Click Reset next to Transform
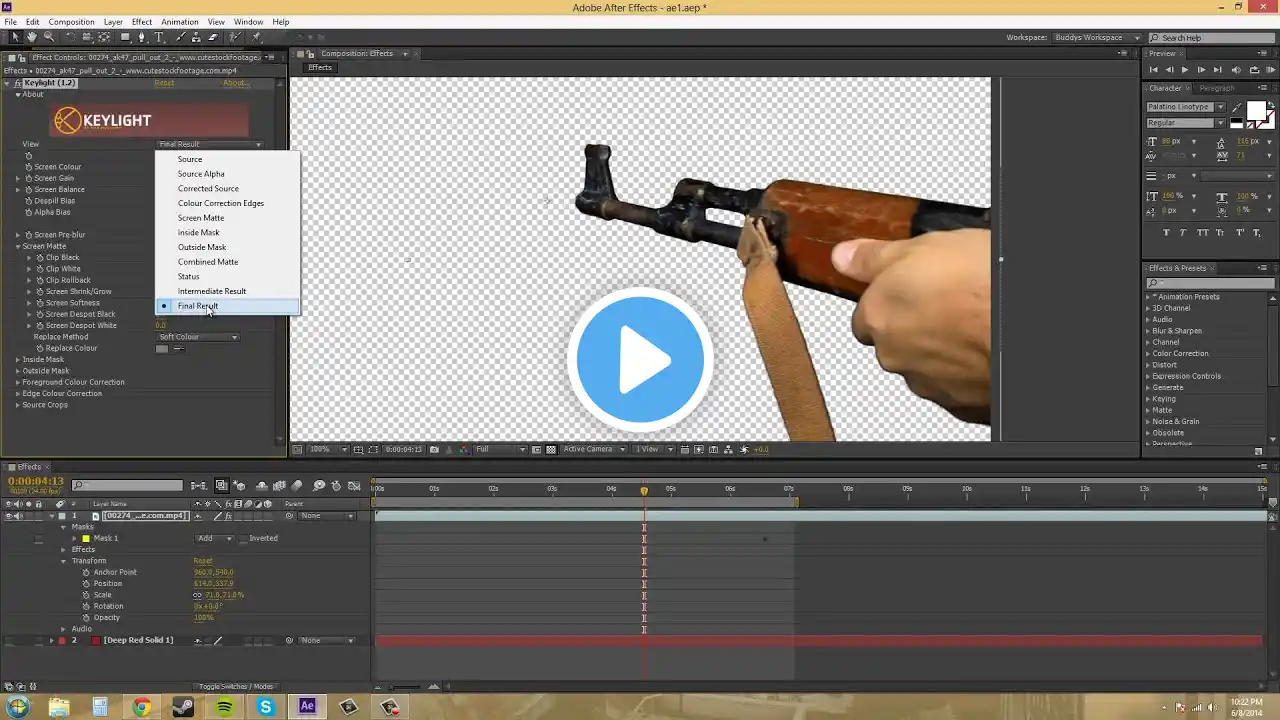 (x=203, y=561)
